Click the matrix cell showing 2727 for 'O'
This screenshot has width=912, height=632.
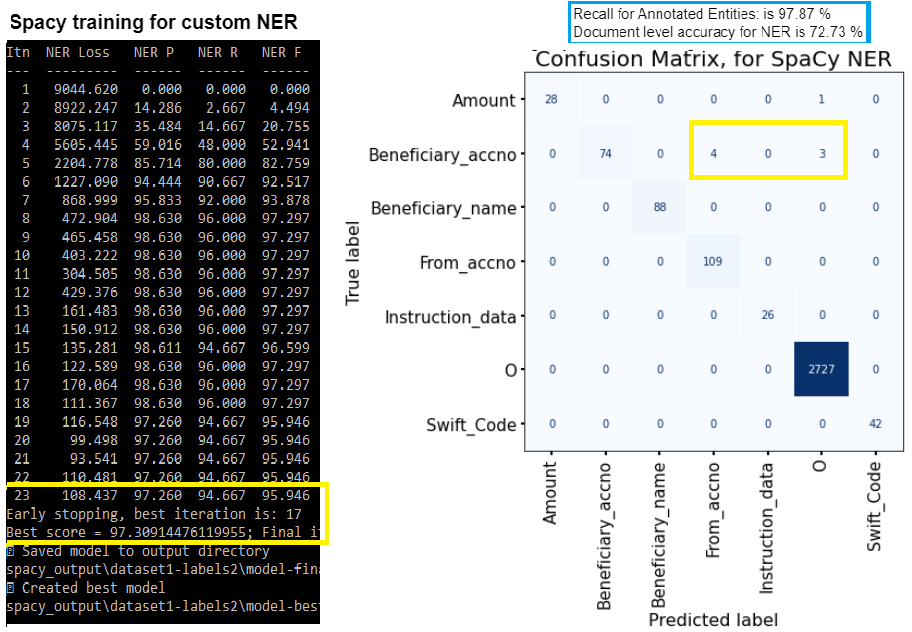click(820, 369)
